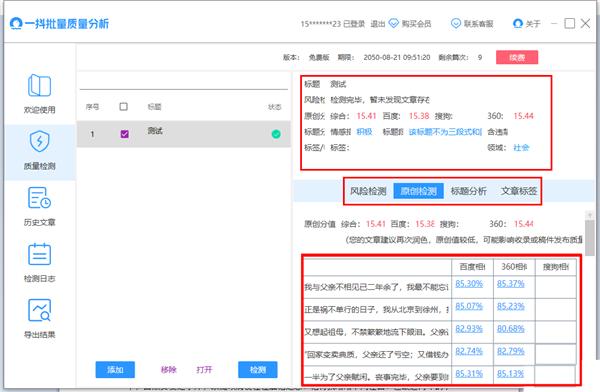
Task: Open the 检测日志 calendar icon
Action: coord(39,254)
